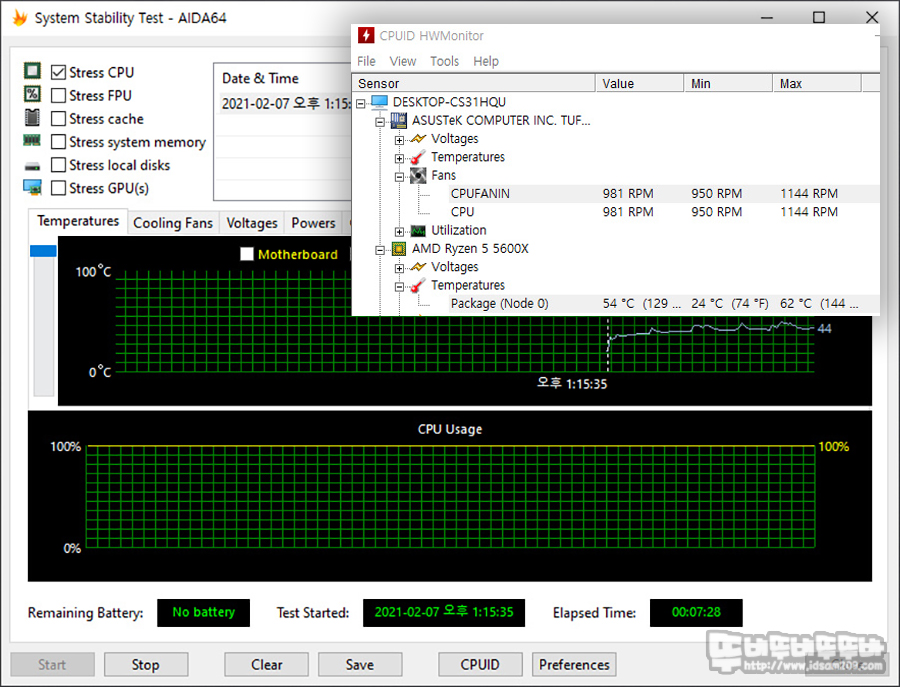Maximize the AIDA64 window
Image resolution: width=900 pixels, height=687 pixels.
coord(819,18)
